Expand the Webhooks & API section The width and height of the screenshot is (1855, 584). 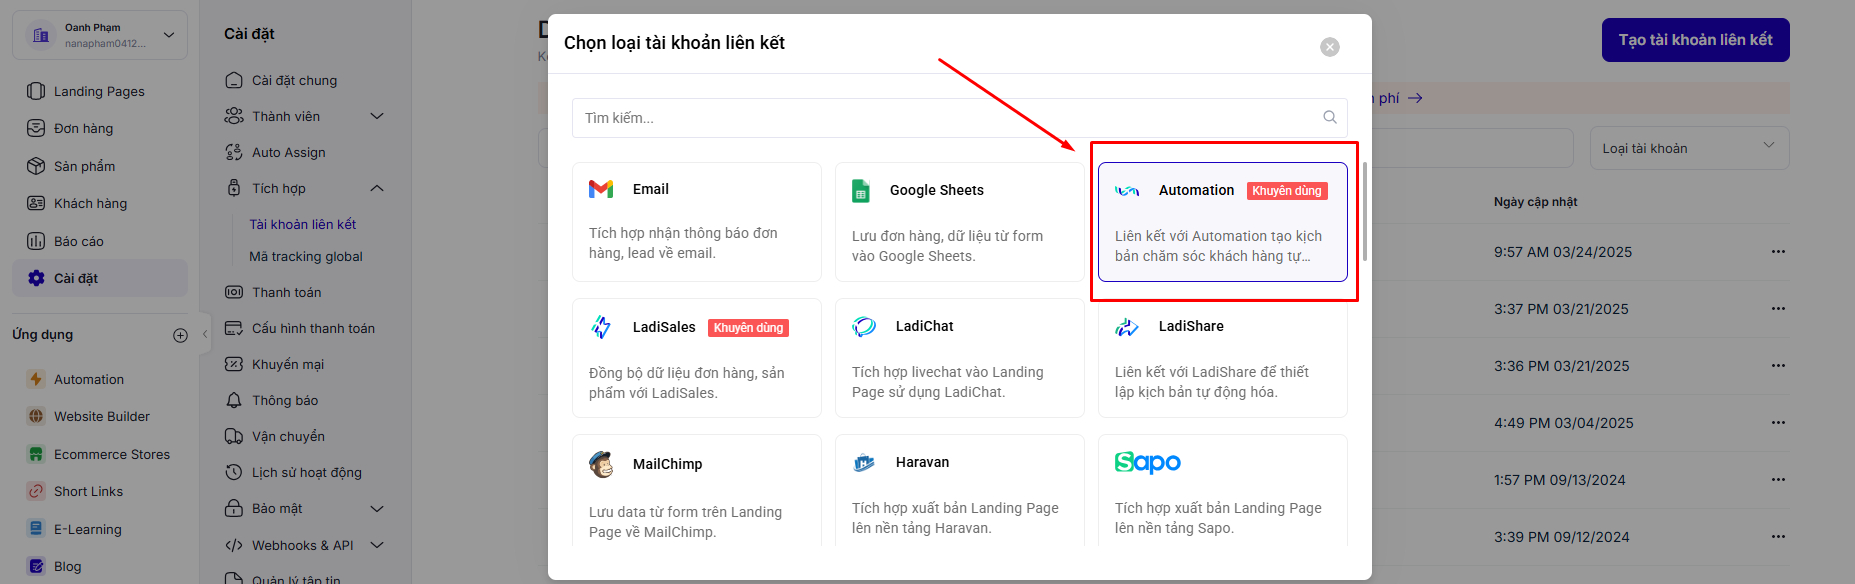pos(376,545)
